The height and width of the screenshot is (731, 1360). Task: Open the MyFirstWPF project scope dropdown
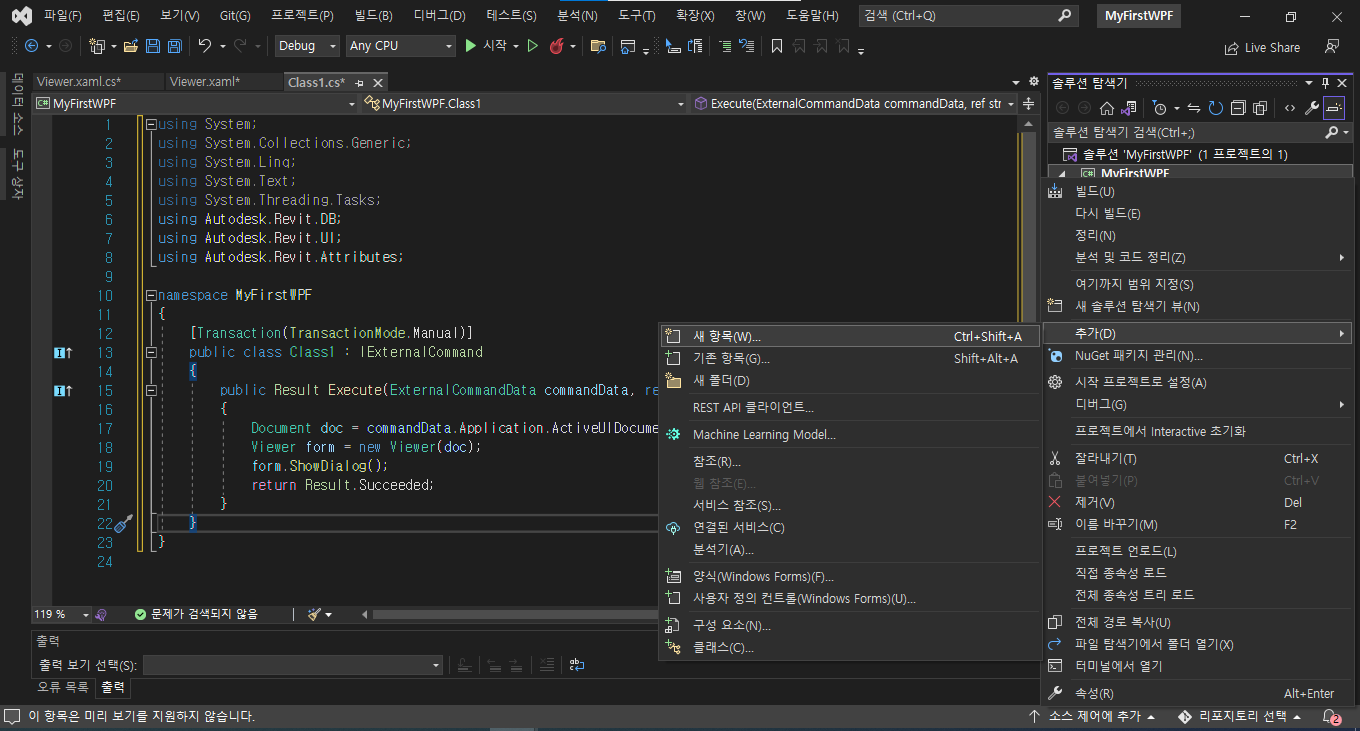195,104
